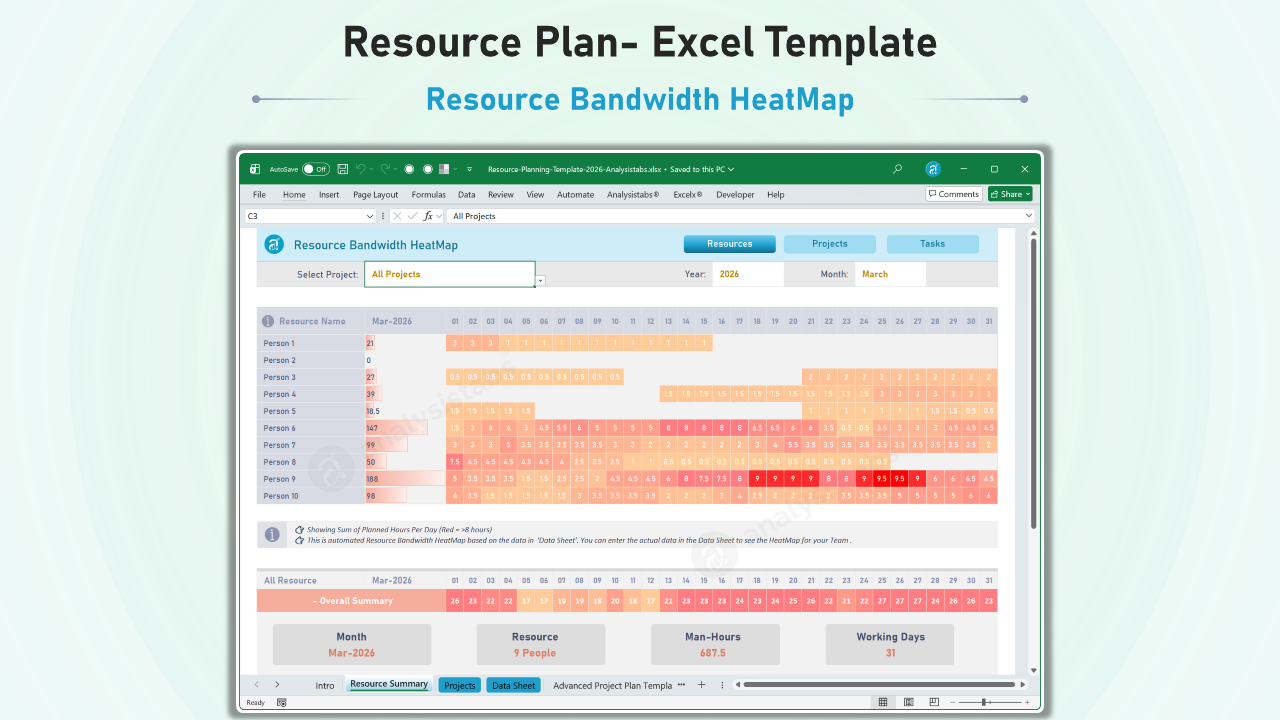Click the Comments button
Screen dimensions: 1280x720
952,193
